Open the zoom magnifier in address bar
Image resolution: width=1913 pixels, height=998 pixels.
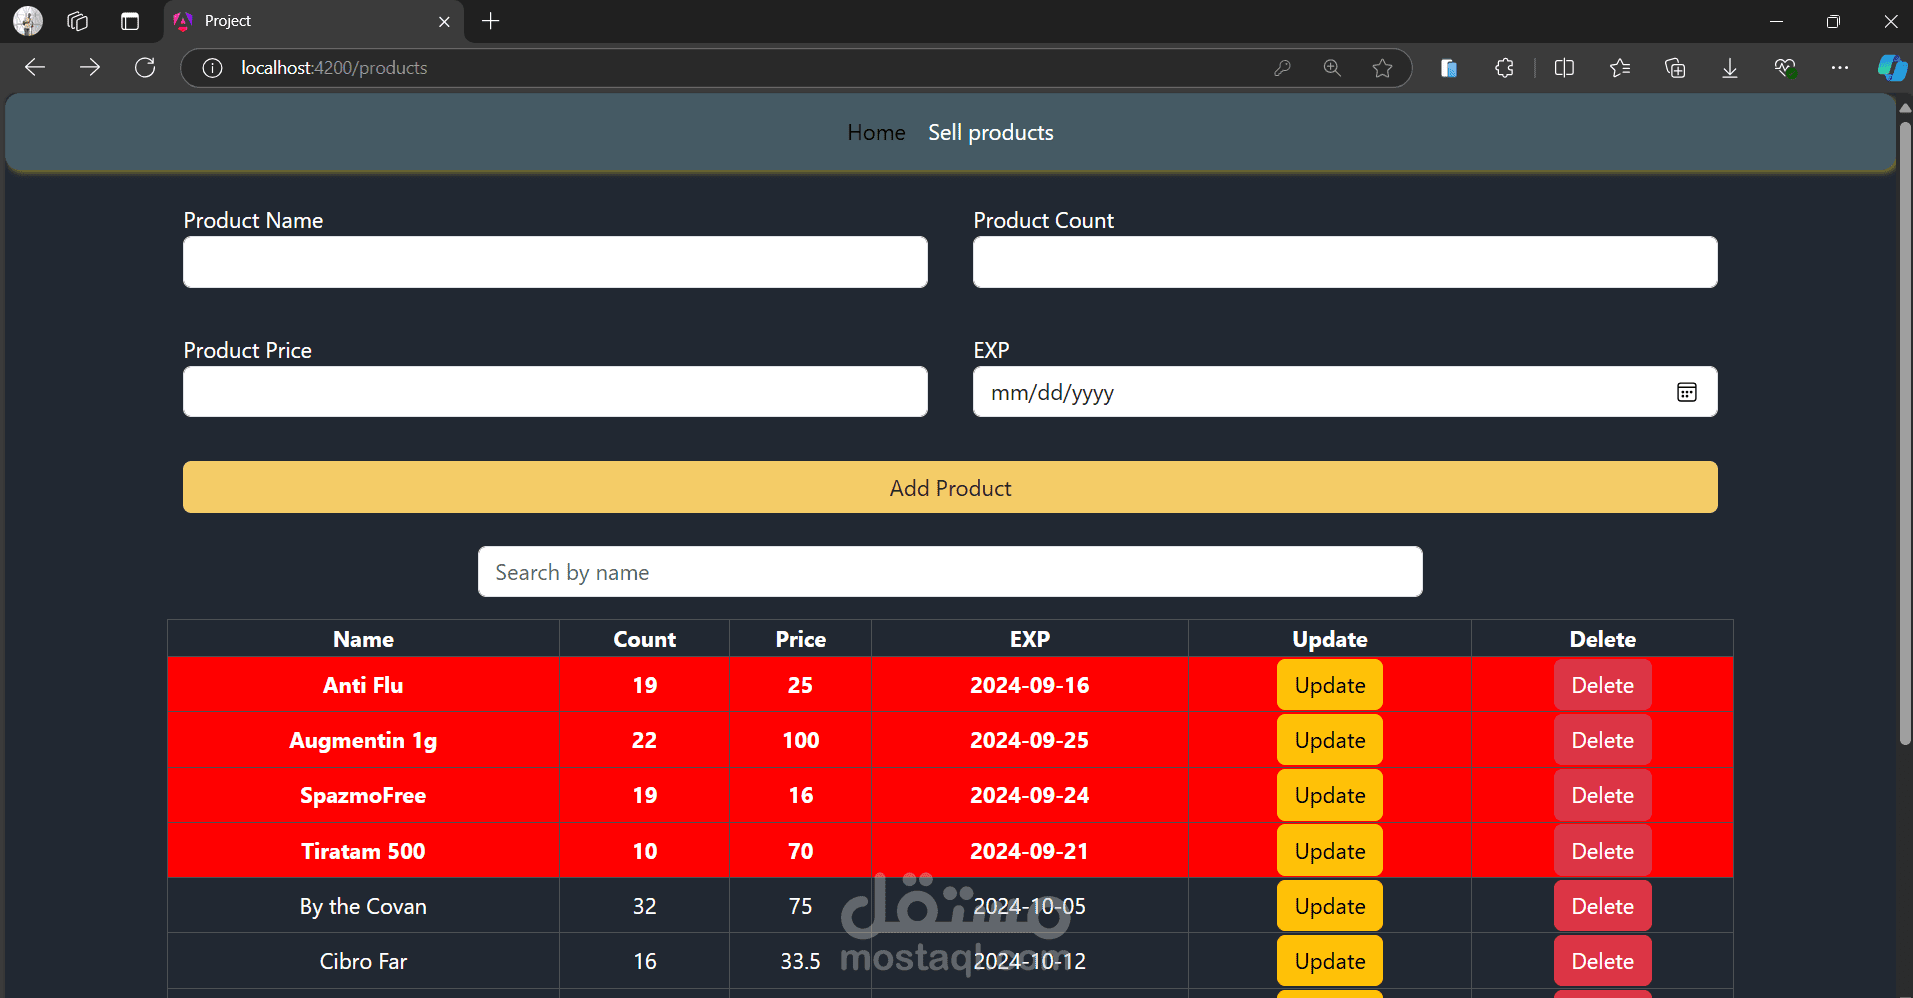coord(1332,68)
